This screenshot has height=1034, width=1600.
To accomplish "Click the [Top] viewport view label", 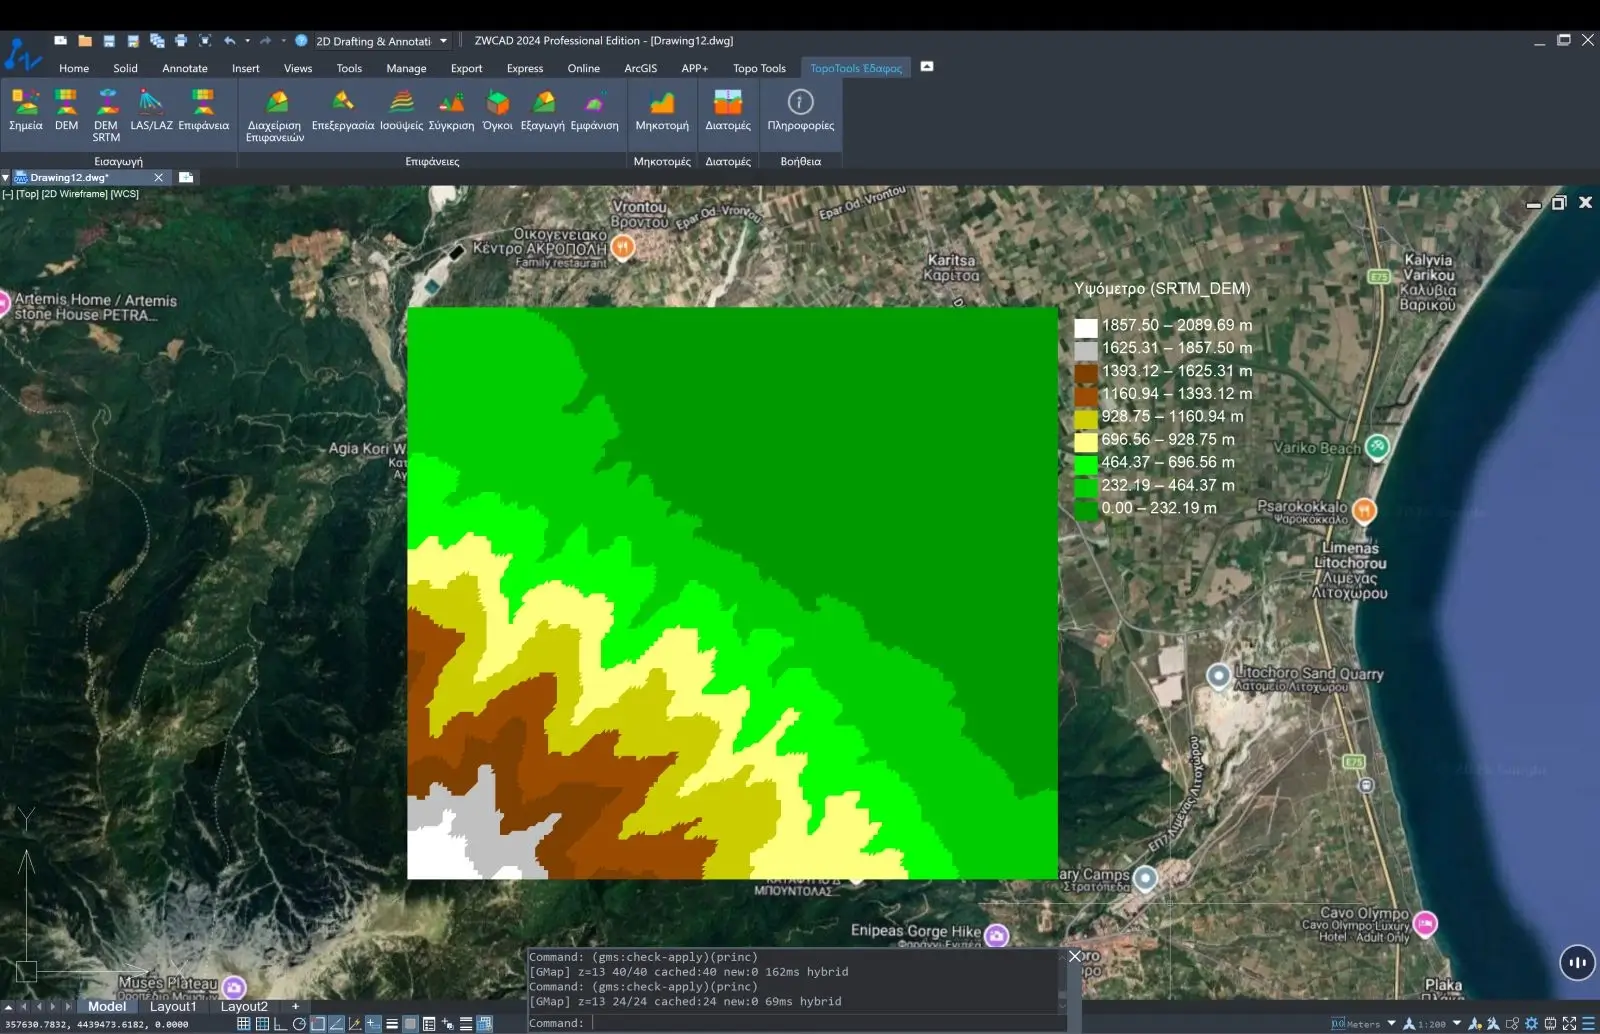I will pyautogui.click(x=27, y=194).
